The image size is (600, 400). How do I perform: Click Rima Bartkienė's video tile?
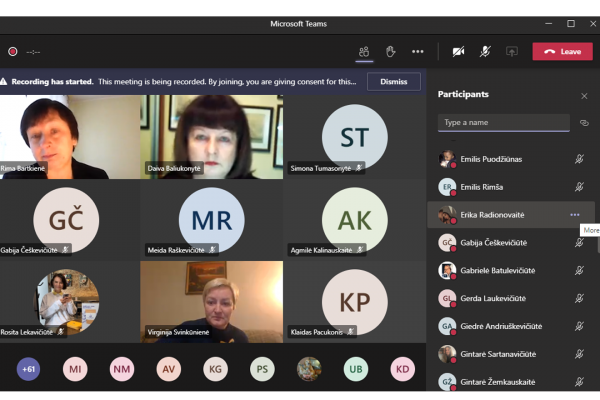pos(70,137)
